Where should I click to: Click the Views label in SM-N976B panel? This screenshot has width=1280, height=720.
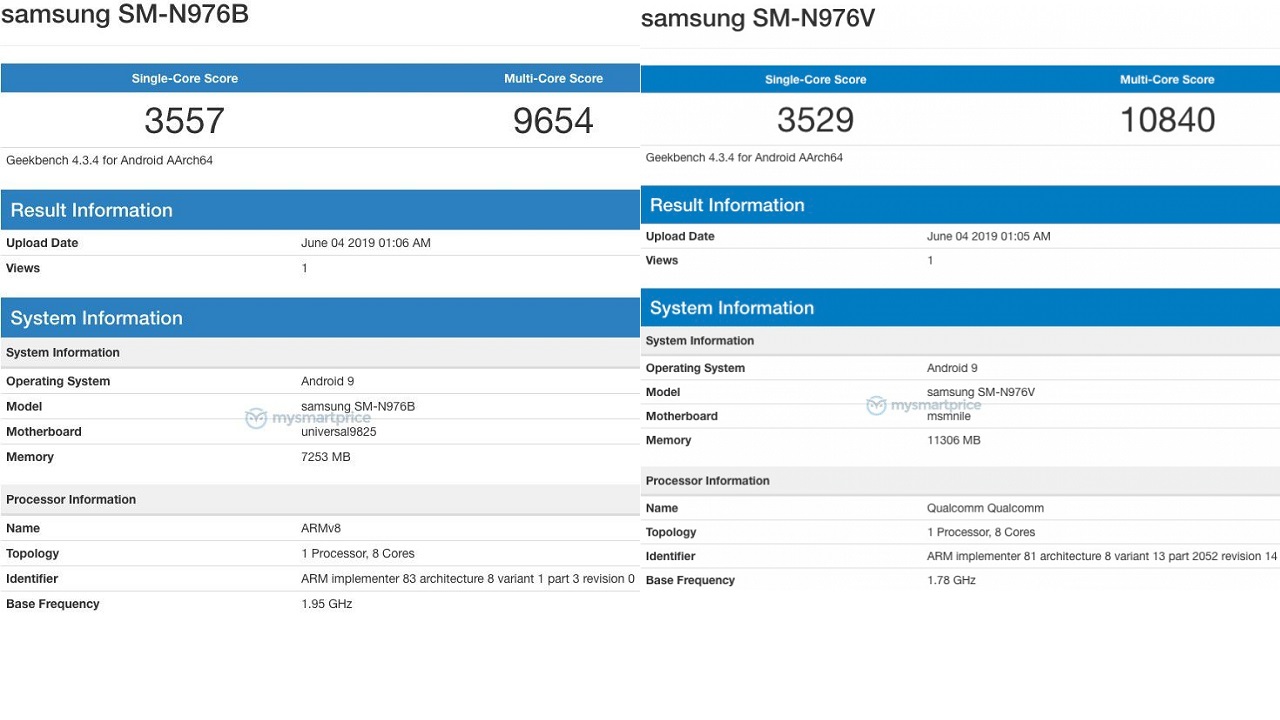coord(23,268)
